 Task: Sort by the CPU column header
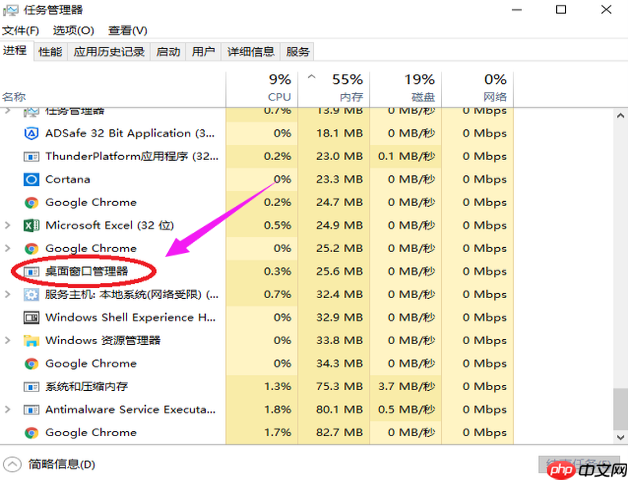tap(262, 89)
